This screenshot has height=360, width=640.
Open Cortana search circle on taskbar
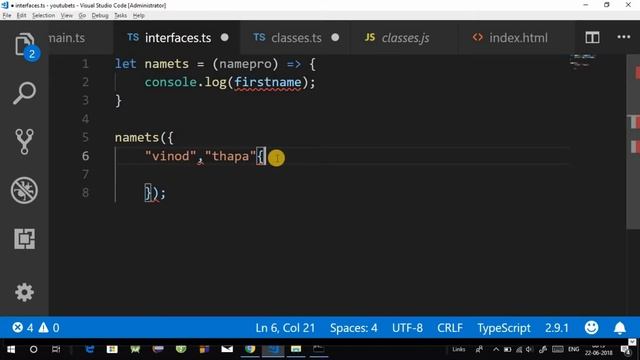click(x=33, y=349)
